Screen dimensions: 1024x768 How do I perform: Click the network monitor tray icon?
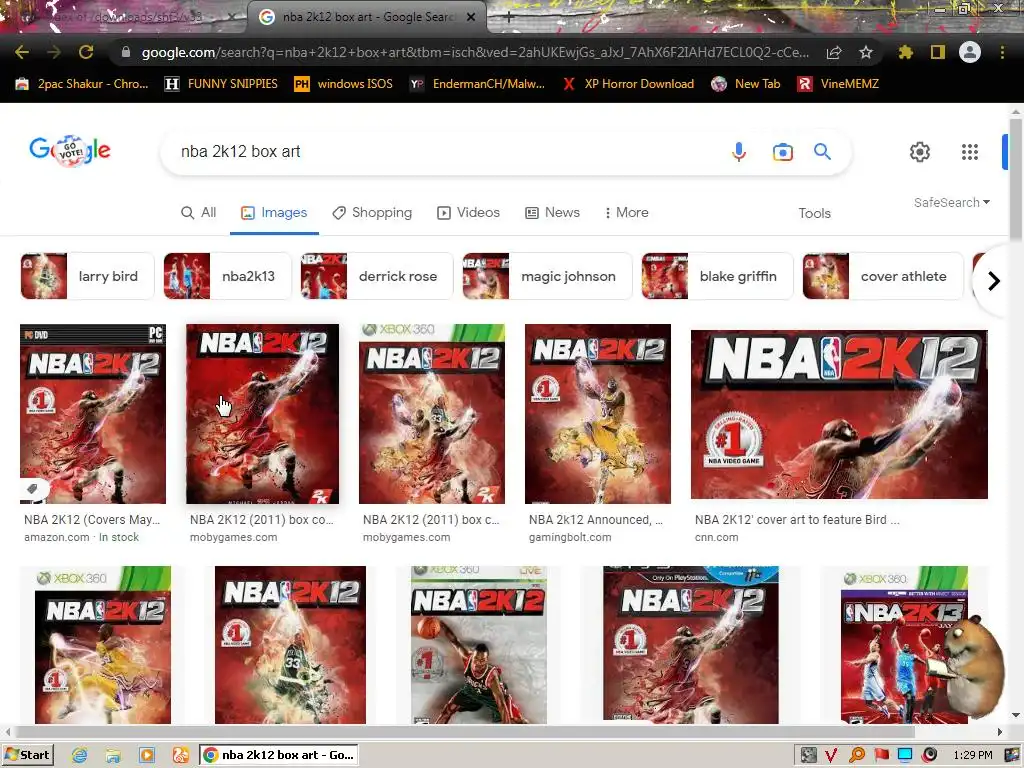click(905, 756)
